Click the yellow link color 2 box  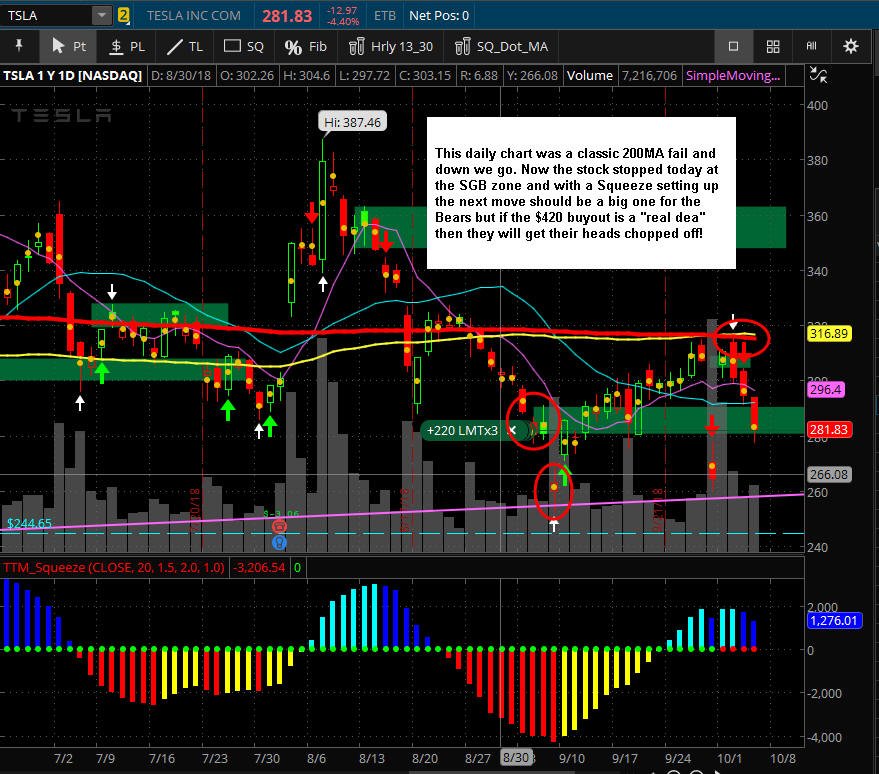pyautogui.click(x=123, y=15)
